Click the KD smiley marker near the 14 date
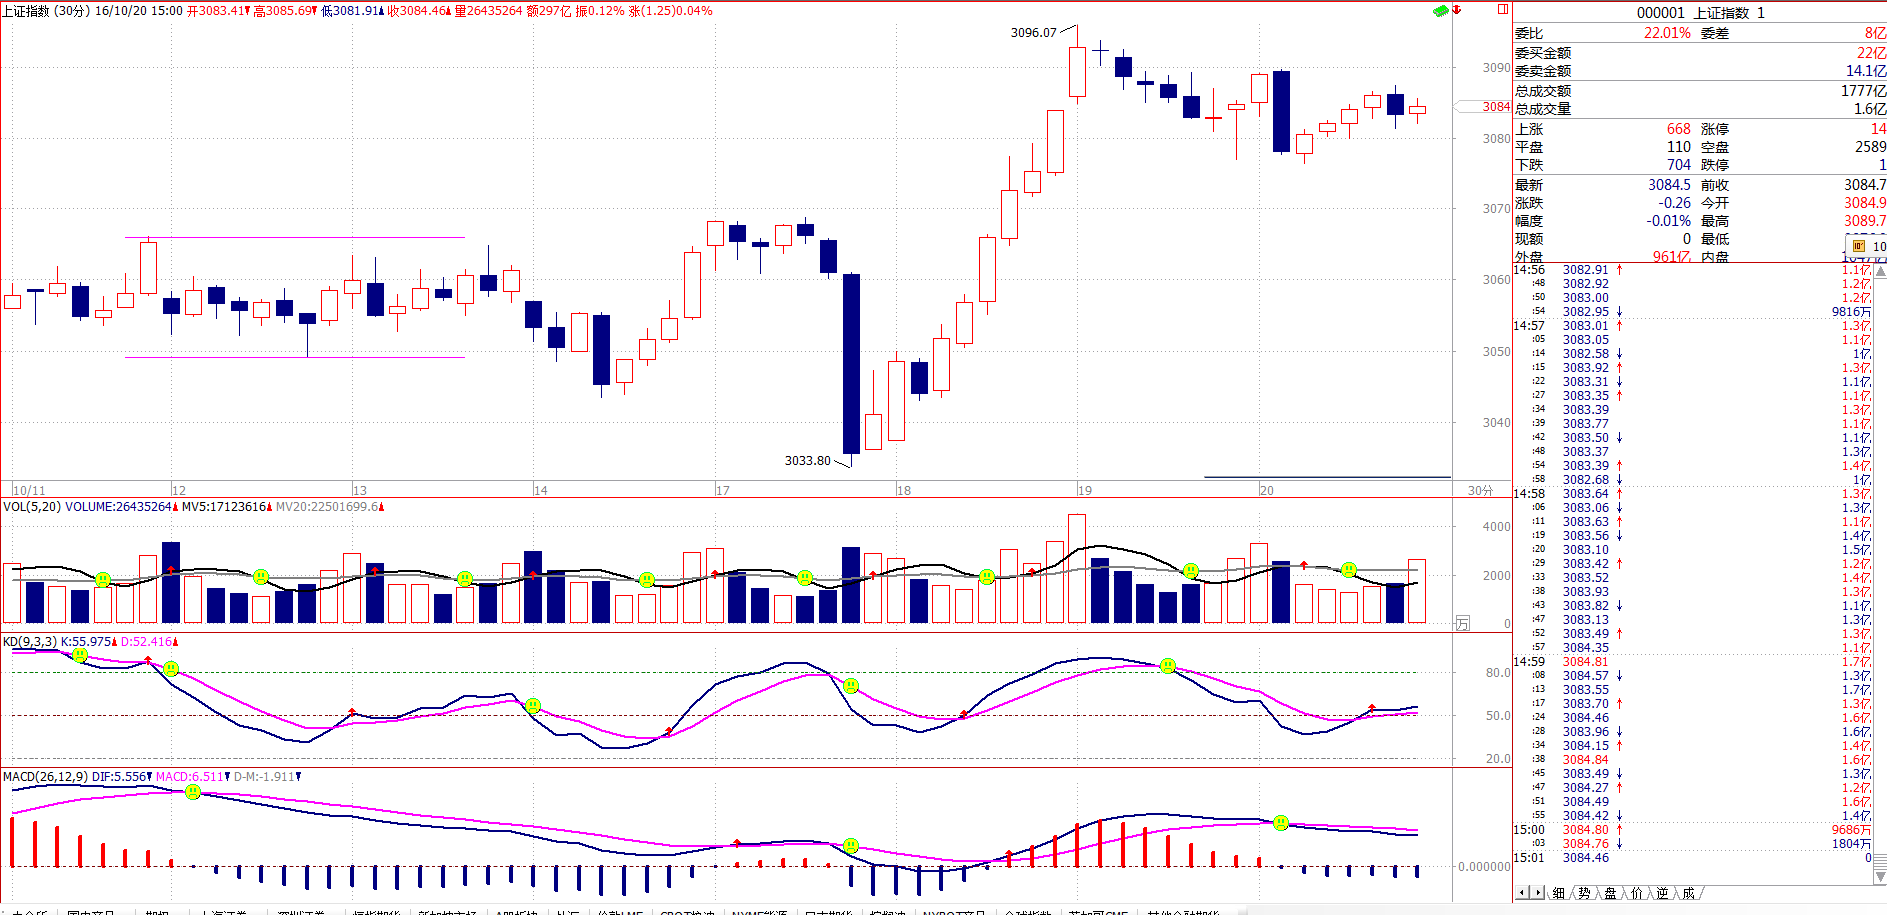1887x915 pixels. (x=533, y=706)
